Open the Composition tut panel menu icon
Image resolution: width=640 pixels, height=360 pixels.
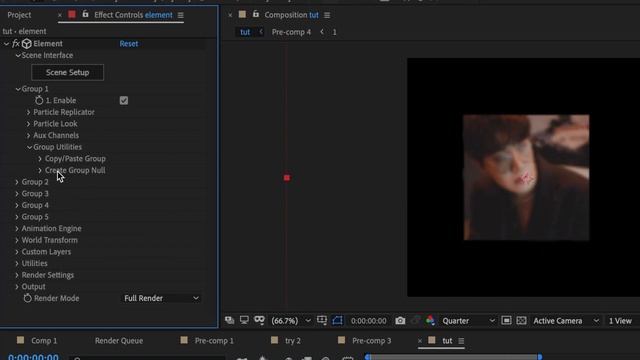tap(327, 15)
